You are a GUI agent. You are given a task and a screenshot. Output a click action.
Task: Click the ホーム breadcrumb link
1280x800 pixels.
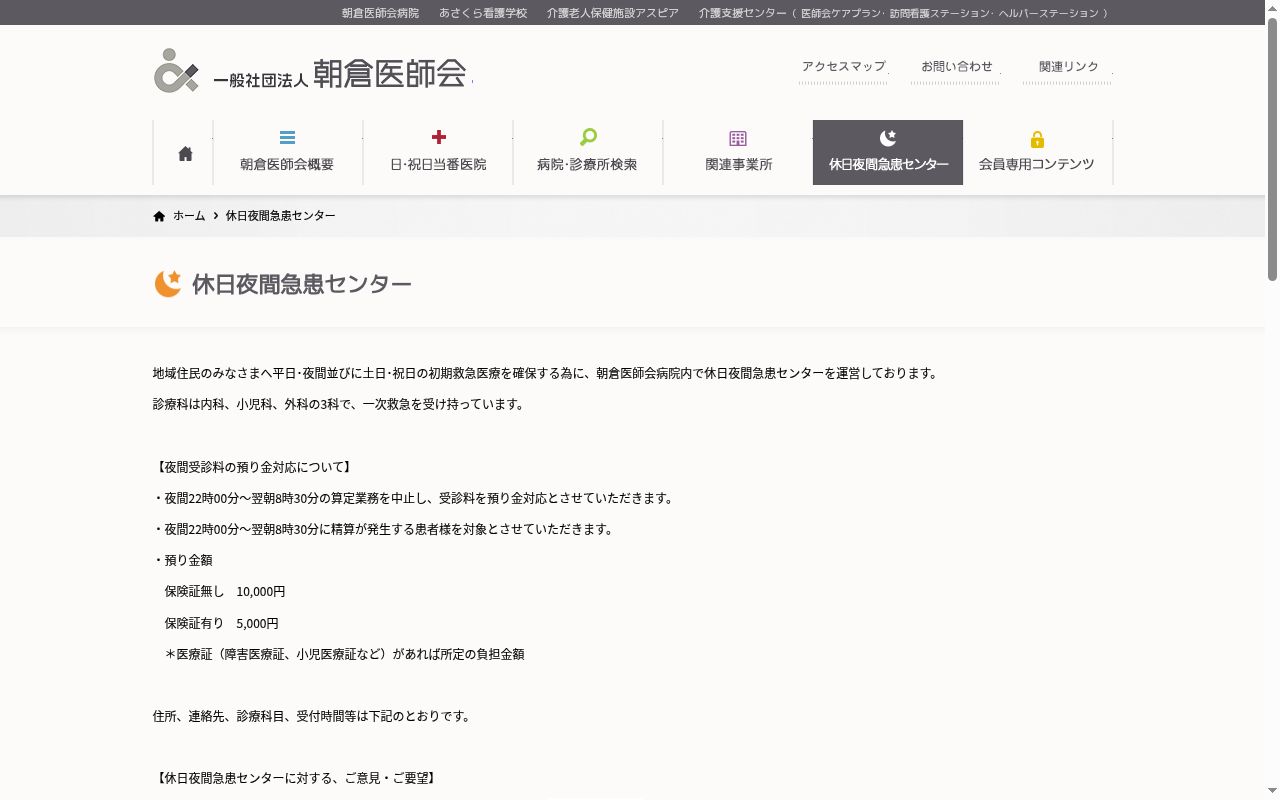click(x=189, y=216)
